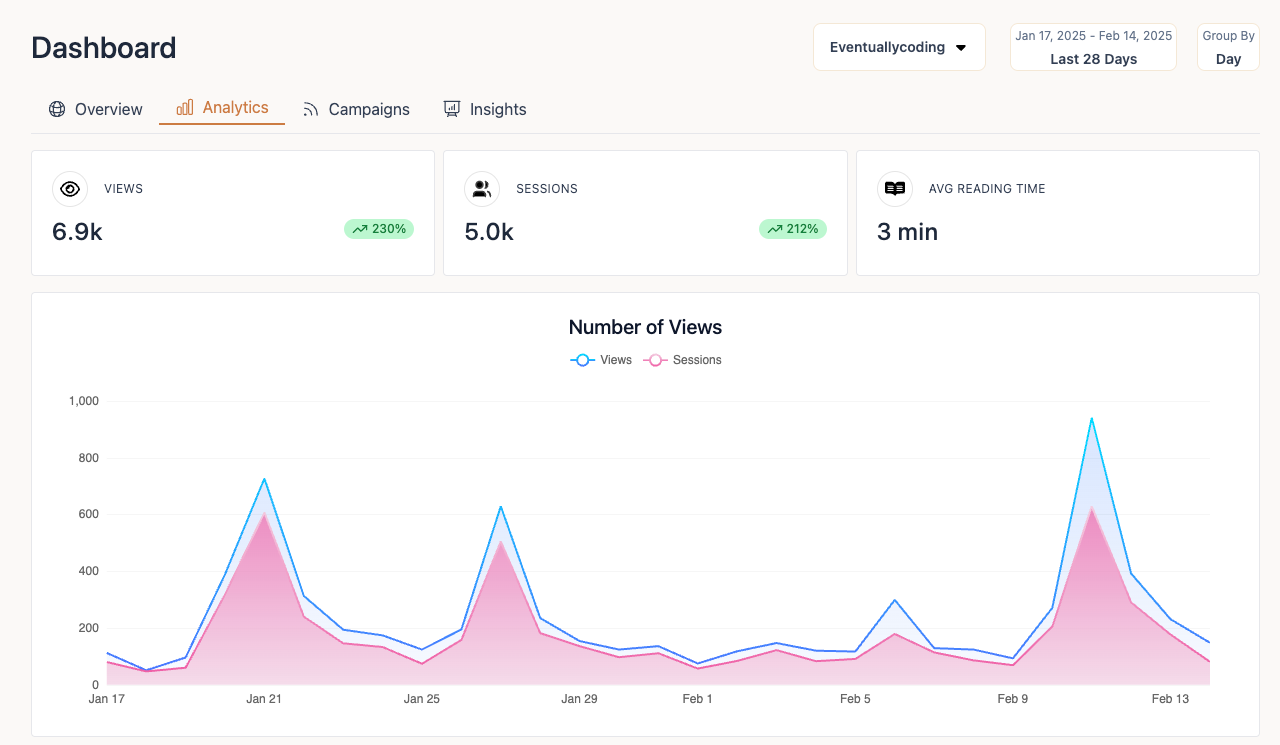Select the bar chart icon on Analytics tab

[184, 107]
